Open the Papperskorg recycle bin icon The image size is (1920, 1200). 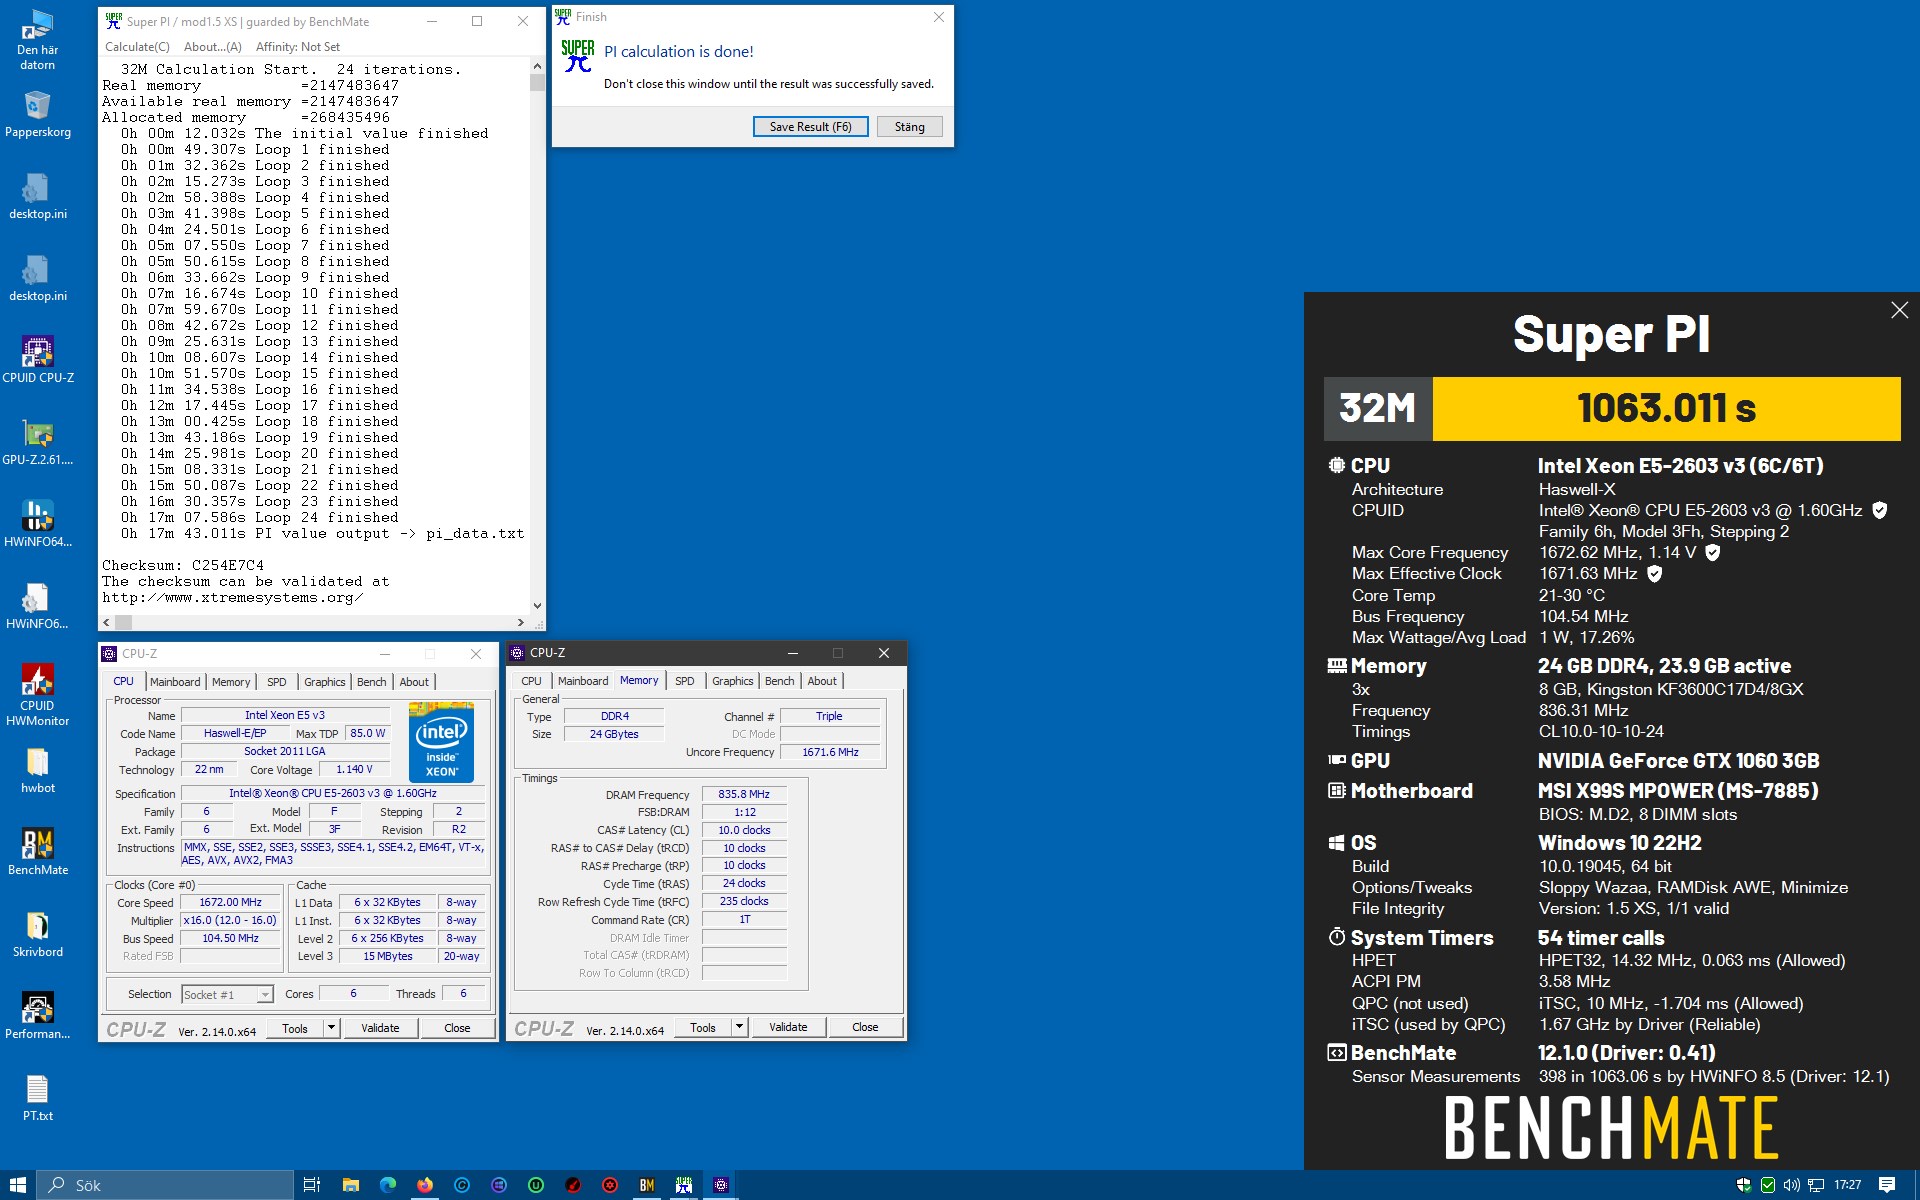click(37, 114)
